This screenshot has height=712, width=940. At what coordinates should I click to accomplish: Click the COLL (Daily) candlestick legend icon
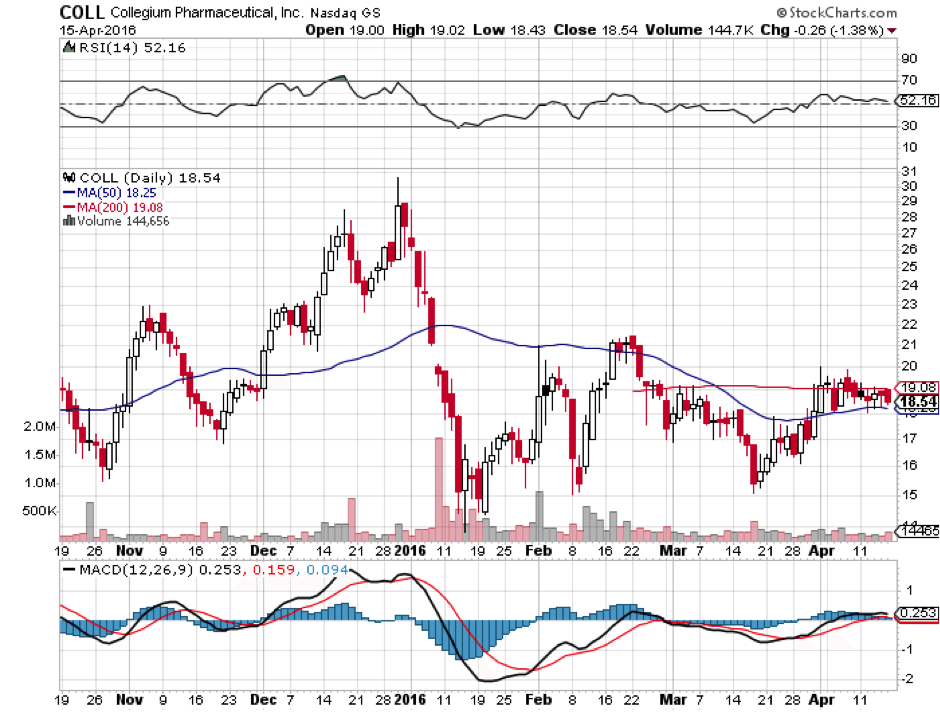click(67, 178)
